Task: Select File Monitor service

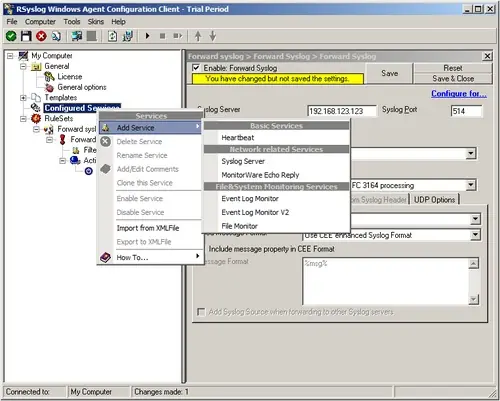Action: (277, 226)
